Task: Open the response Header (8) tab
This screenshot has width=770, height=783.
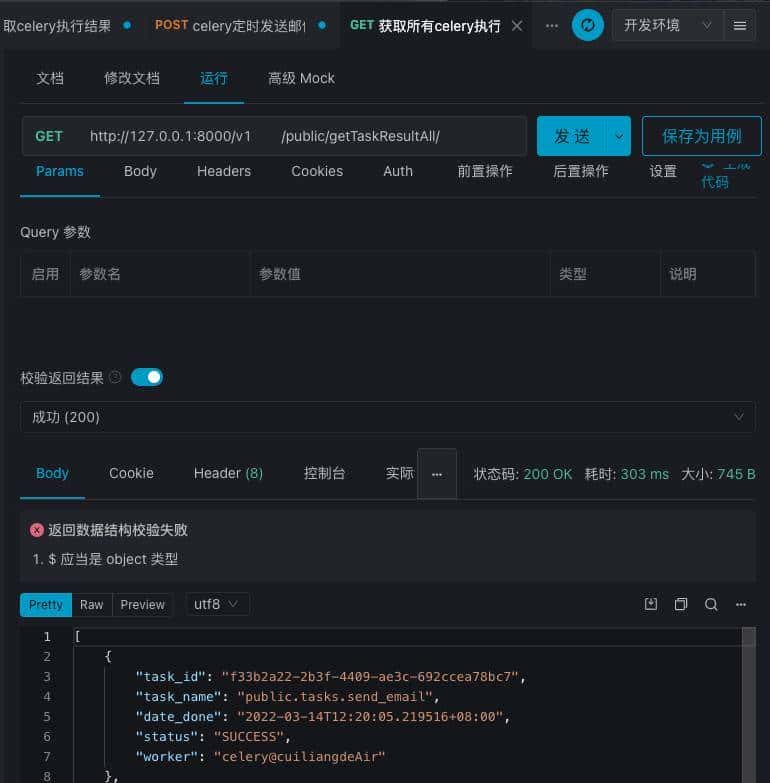Action: (x=228, y=473)
